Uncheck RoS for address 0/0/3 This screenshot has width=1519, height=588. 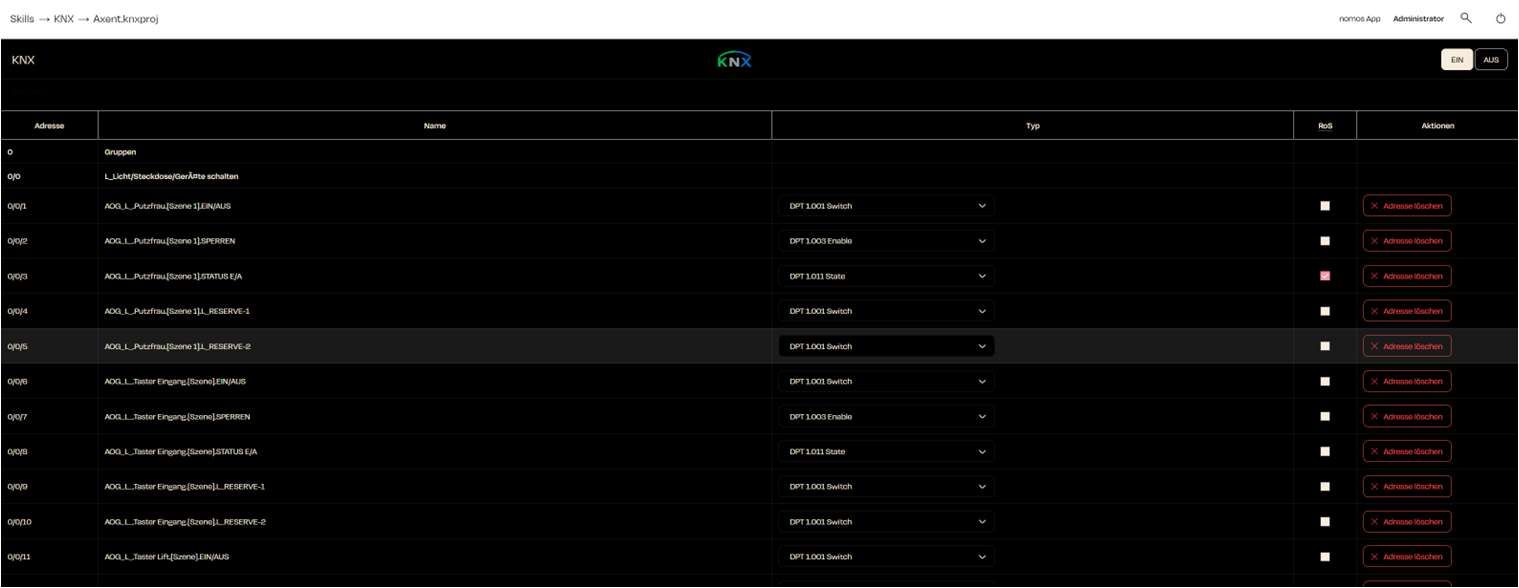click(x=1325, y=276)
